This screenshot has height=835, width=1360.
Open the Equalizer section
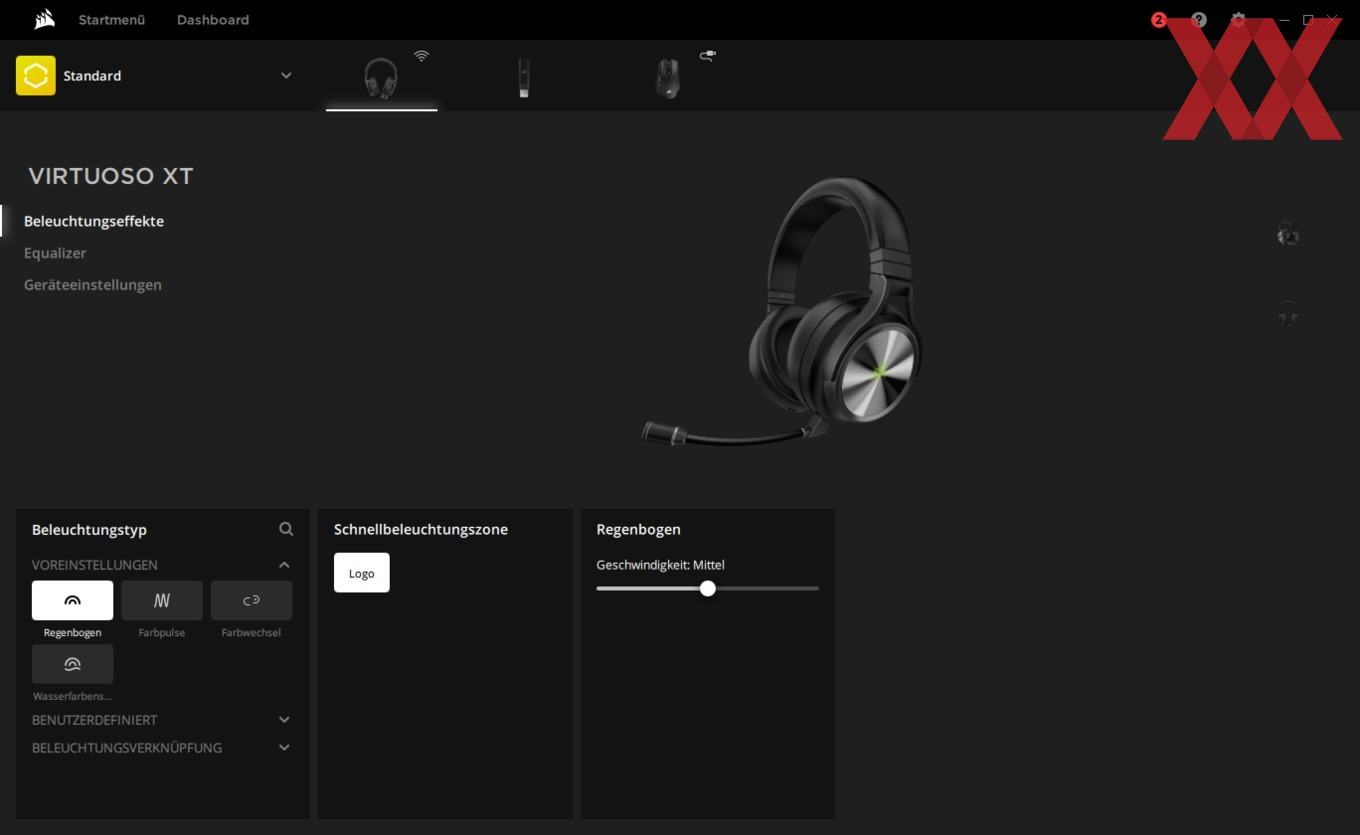pos(55,253)
